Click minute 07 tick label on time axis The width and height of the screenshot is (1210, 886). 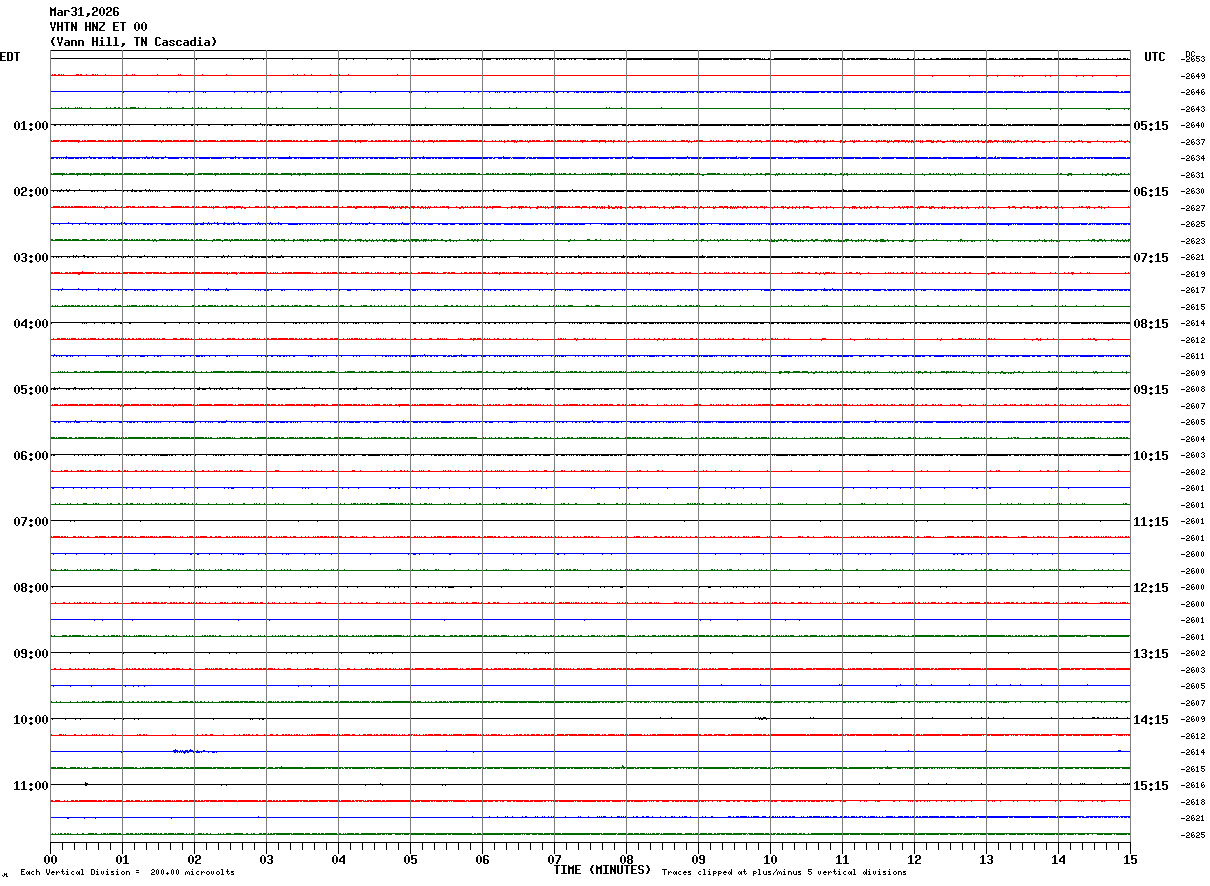tap(554, 860)
